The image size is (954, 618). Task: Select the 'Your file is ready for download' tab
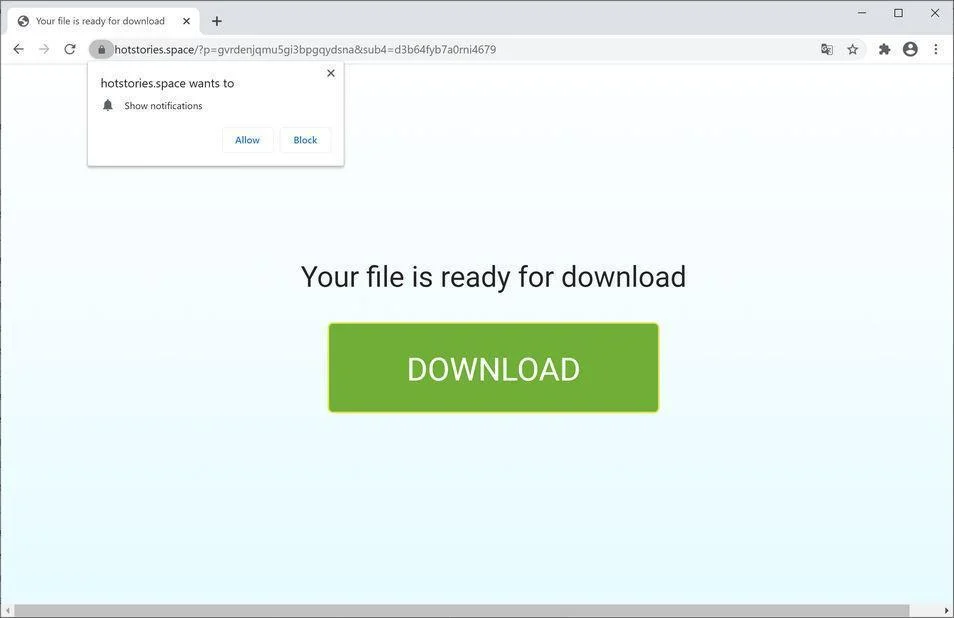click(x=103, y=21)
